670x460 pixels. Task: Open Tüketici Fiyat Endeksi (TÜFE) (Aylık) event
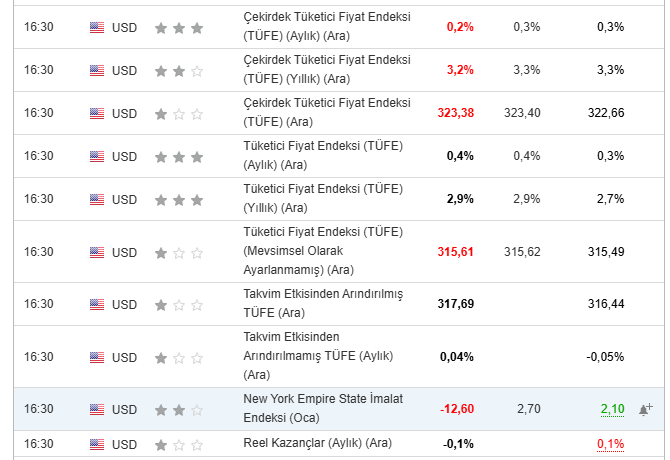323,155
